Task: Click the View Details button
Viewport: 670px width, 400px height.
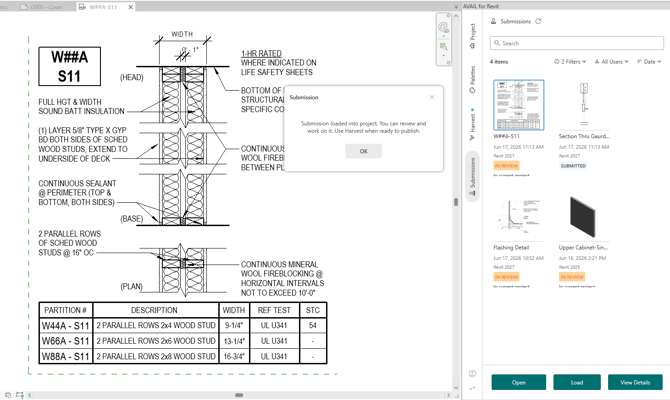Action: pos(635,382)
